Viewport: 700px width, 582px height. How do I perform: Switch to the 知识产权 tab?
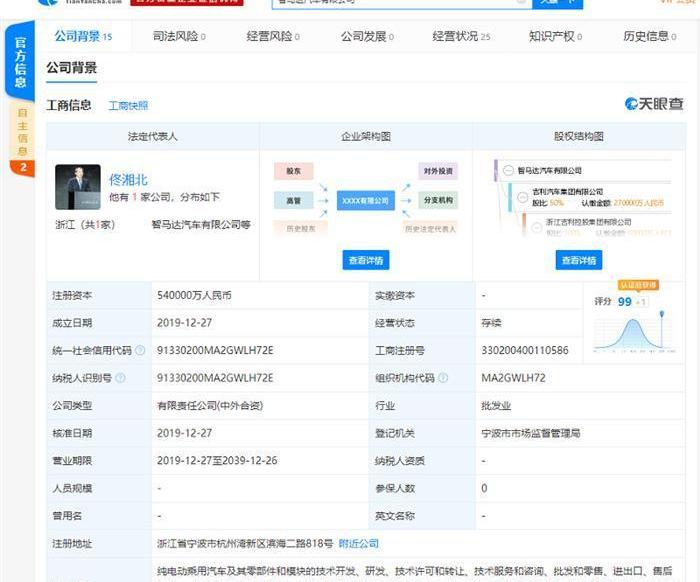tap(554, 36)
